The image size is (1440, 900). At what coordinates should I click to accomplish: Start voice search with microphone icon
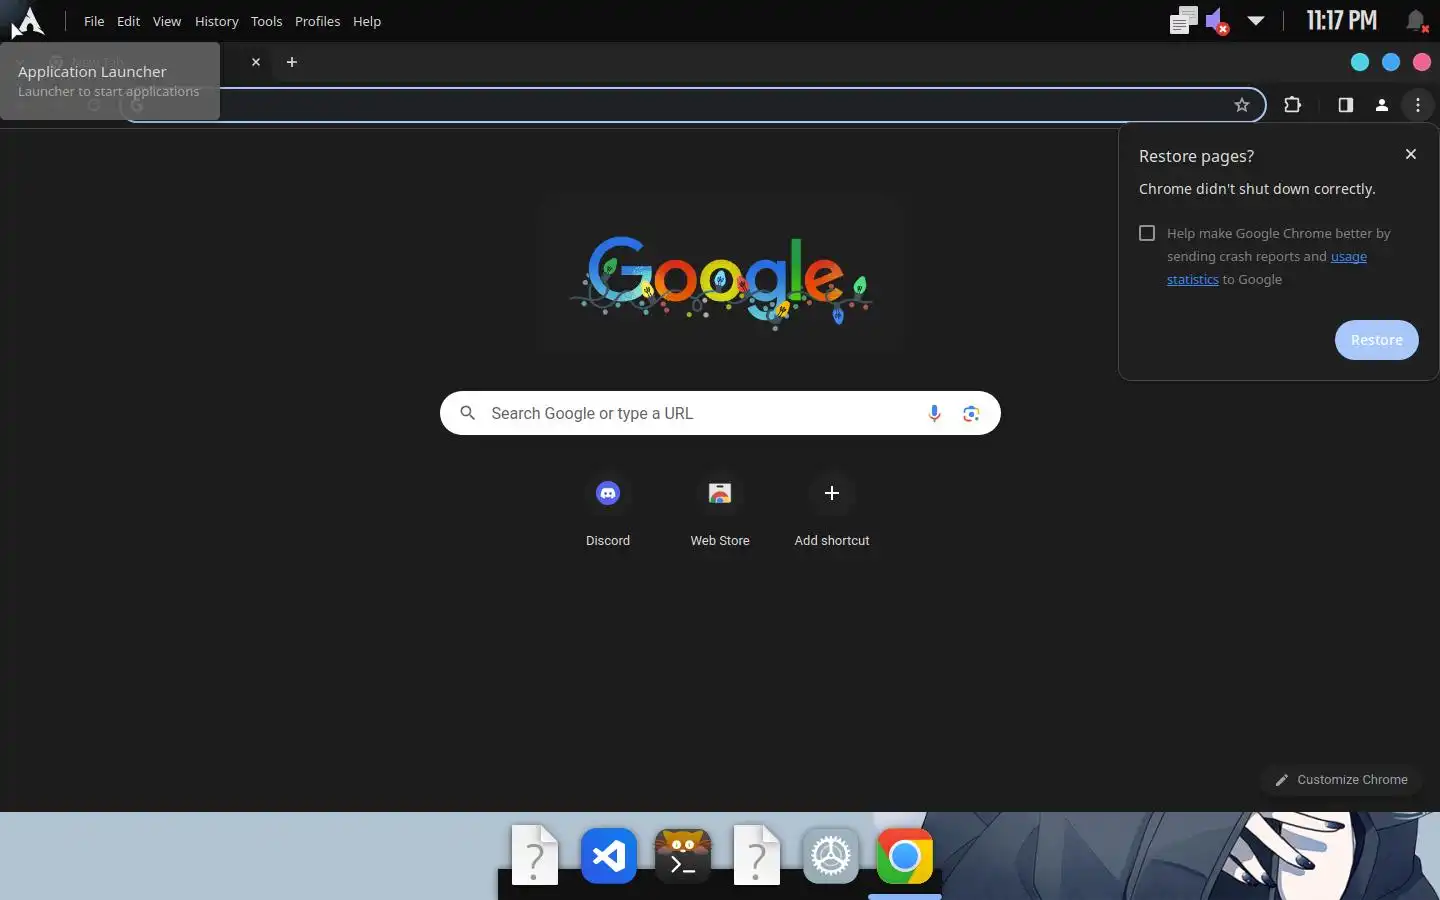click(934, 413)
